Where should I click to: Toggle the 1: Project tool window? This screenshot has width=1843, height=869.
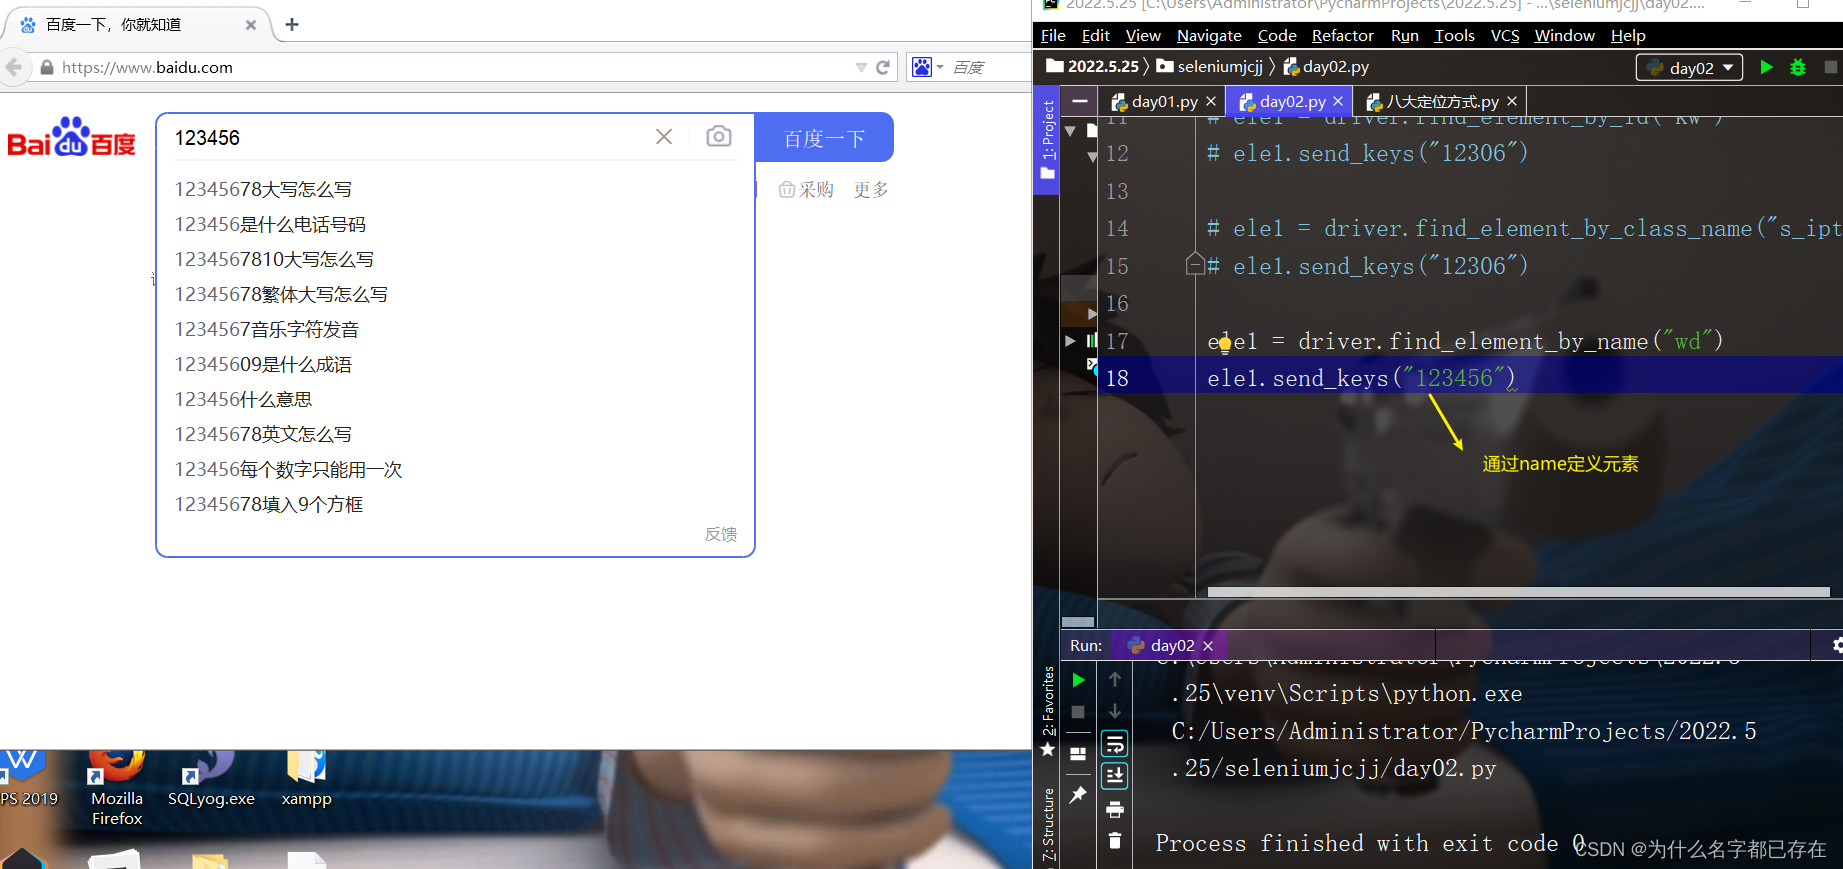pyautogui.click(x=1048, y=140)
